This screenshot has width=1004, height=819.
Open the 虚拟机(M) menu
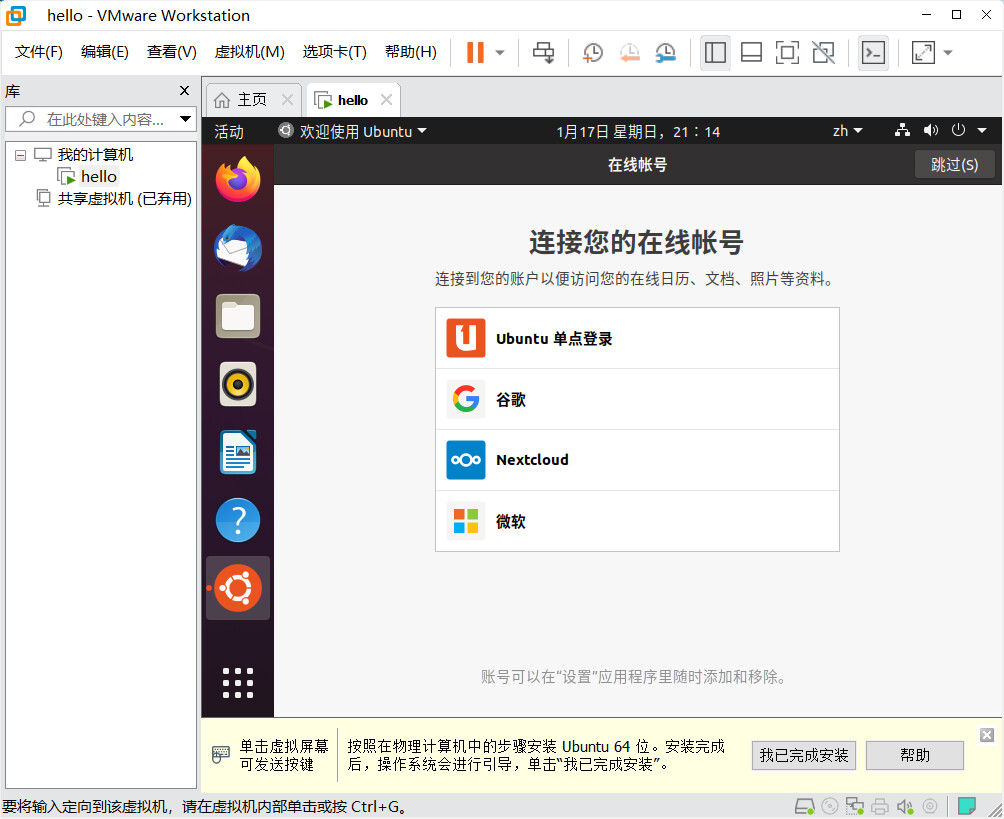click(249, 52)
